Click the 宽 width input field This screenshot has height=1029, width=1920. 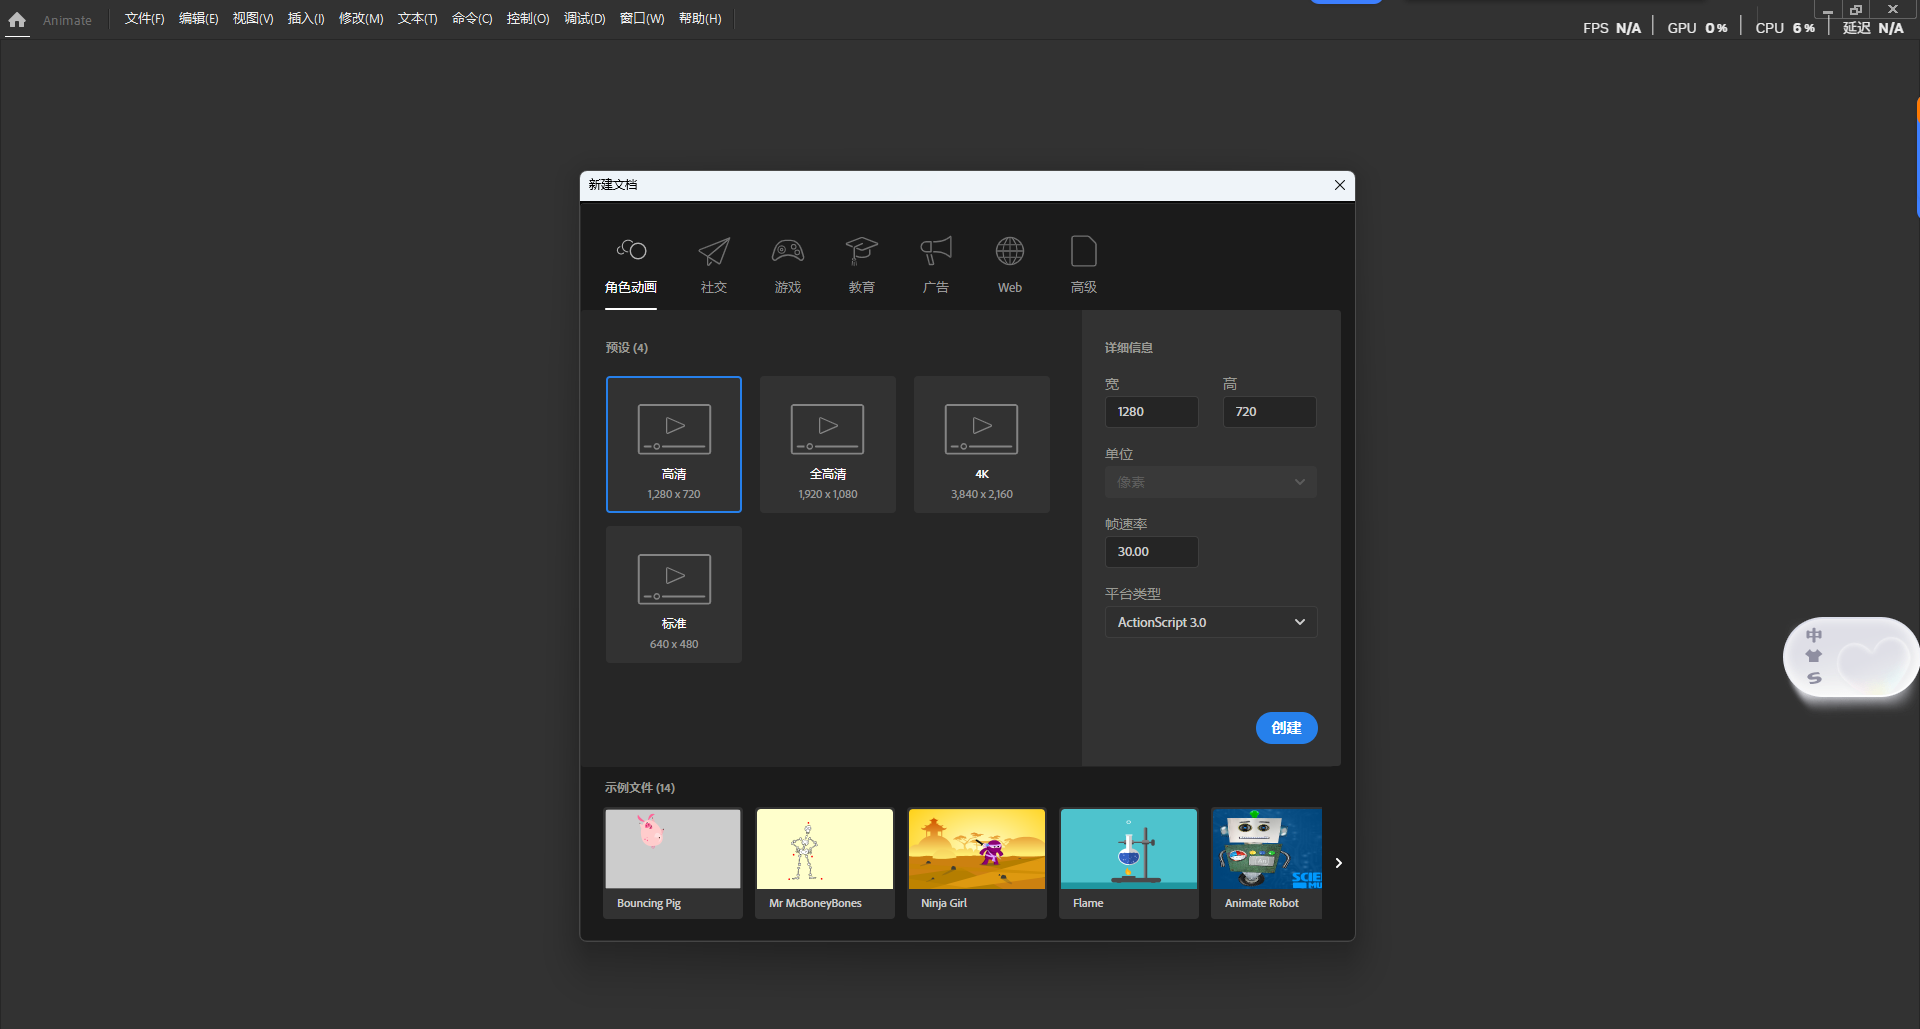[1151, 411]
